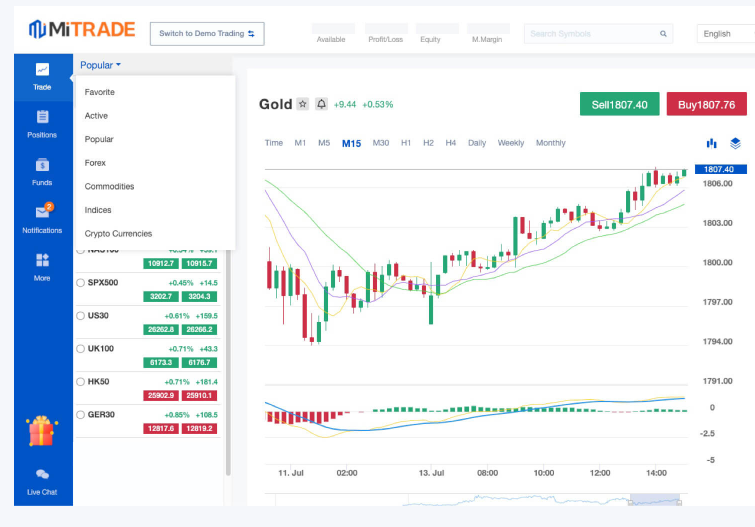Open Live Chat support
Screen dimensions: 755x527
pos(42,480)
